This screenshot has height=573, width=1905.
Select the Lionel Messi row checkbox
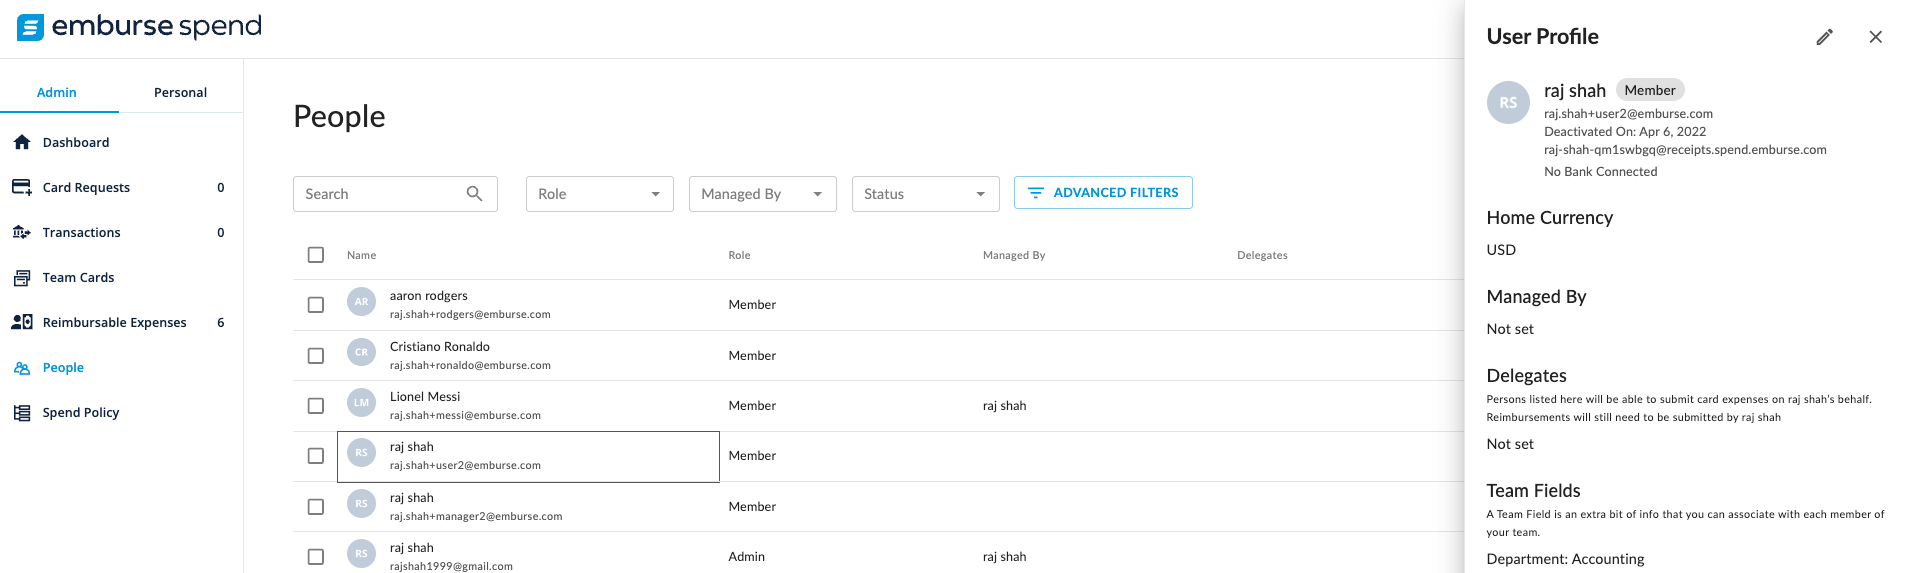316,406
